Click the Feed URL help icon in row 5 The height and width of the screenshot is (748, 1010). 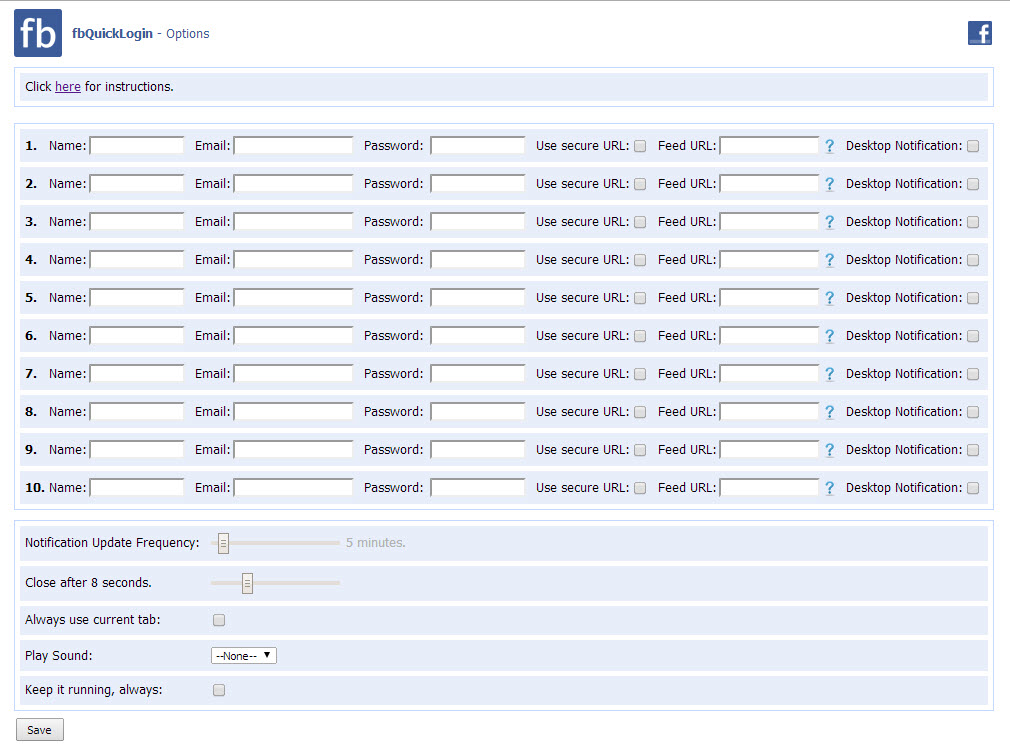click(x=829, y=298)
